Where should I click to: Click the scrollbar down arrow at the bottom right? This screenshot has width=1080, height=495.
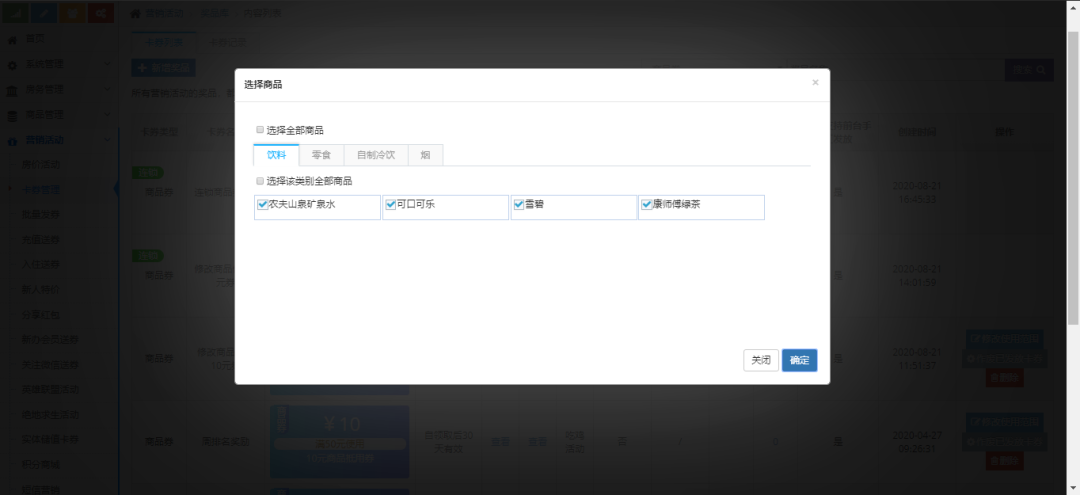[1073, 488]
